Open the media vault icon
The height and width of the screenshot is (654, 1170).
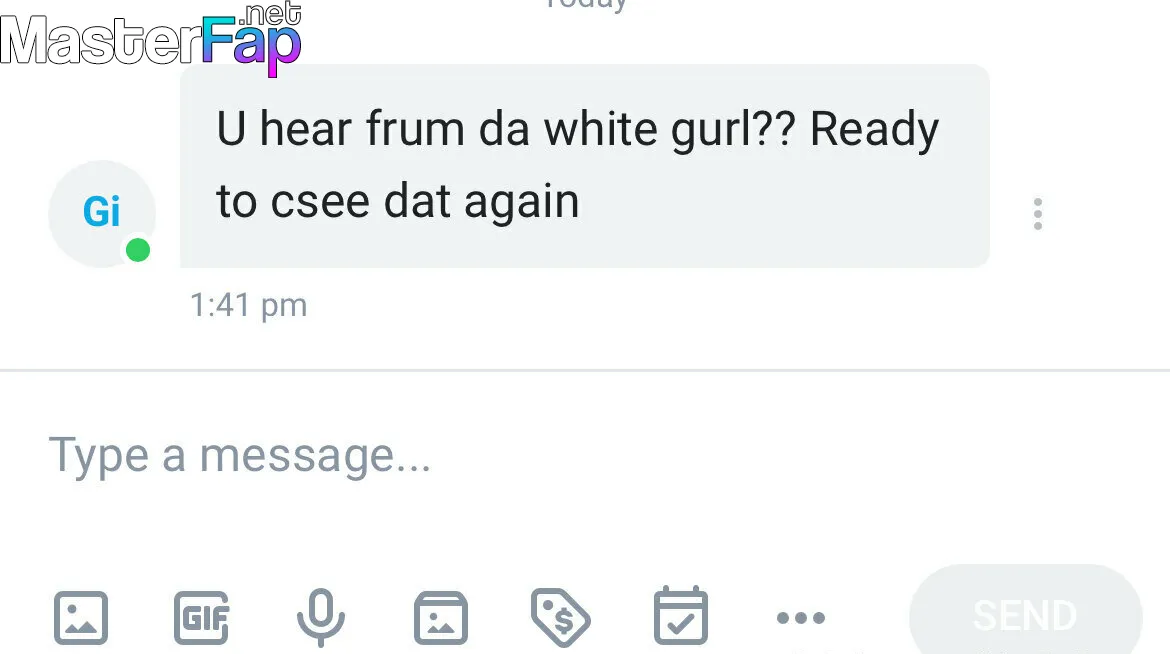click(x=441, y=617)
